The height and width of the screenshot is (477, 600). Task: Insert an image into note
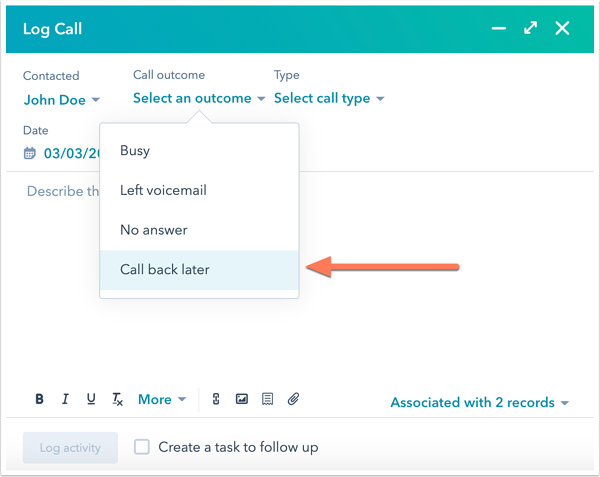coord(242,399)
